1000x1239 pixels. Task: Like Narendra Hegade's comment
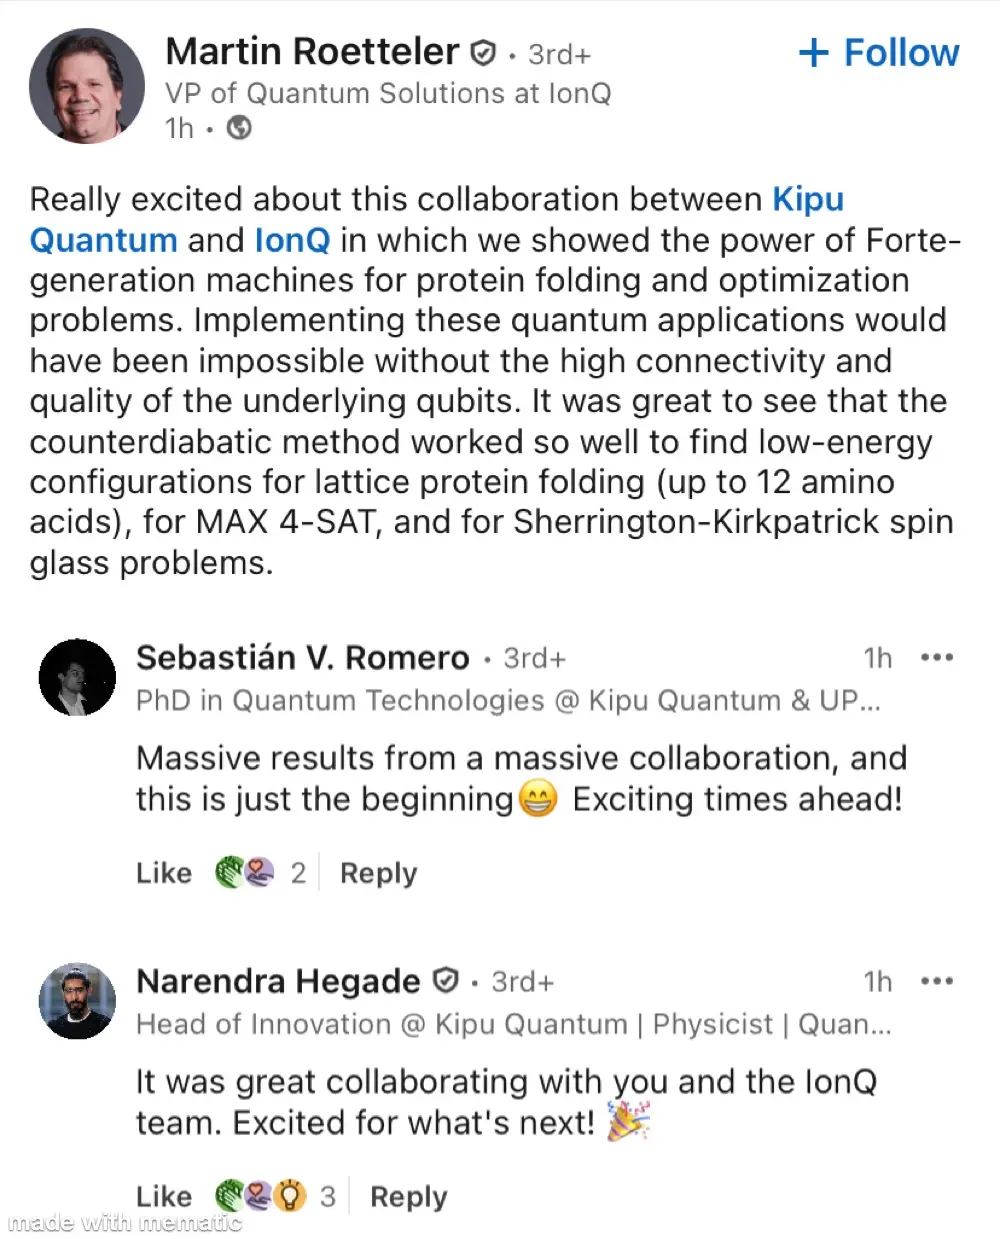click(164, 1197)
